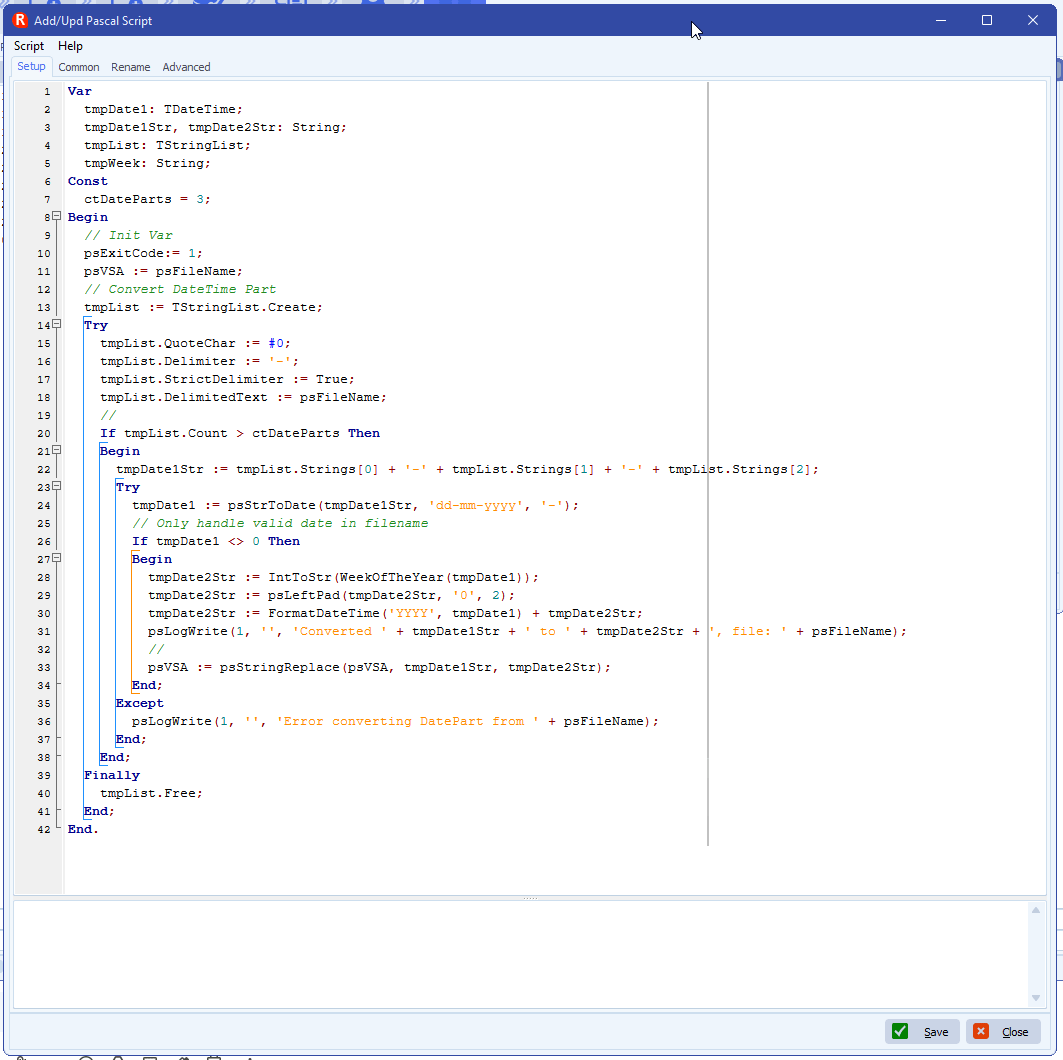Click the red X icon on Close button

pos(981,1032)
